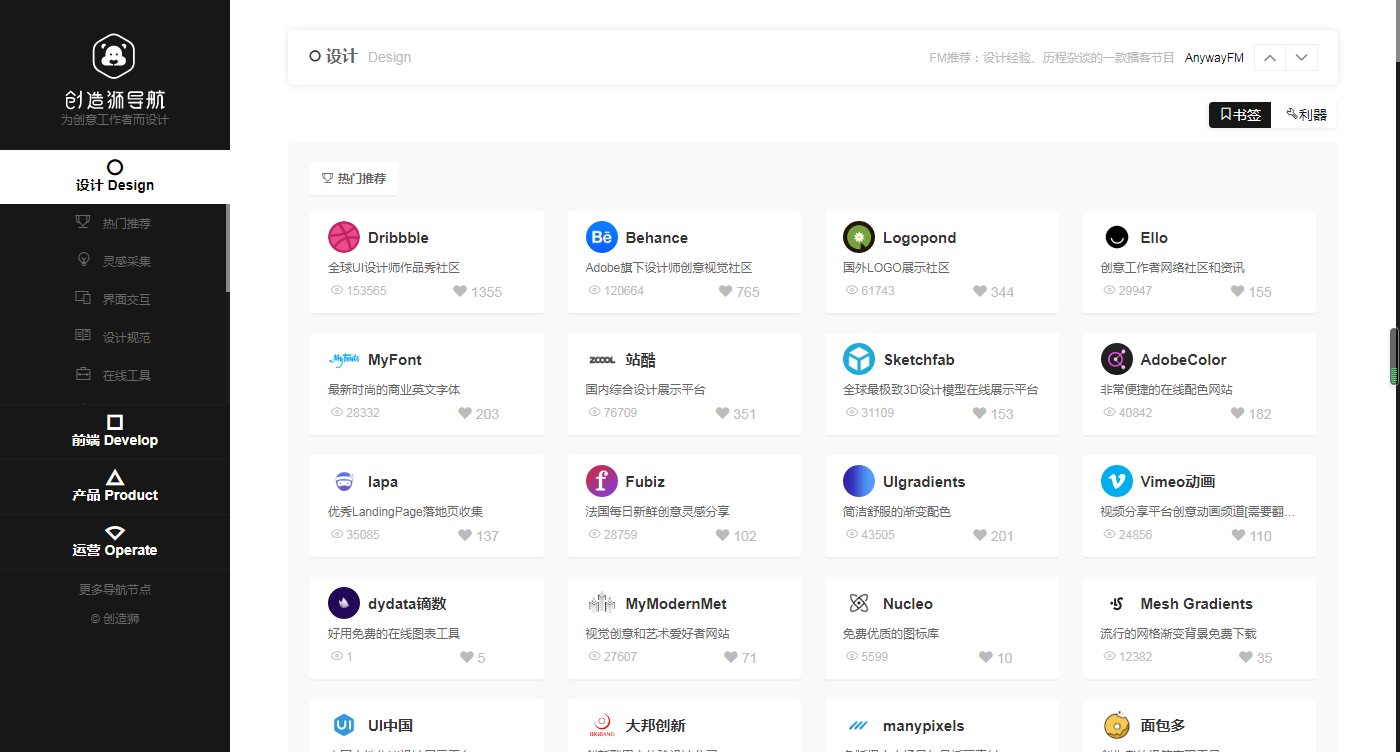
Task: Open the lapa ninja icon
Action: click(343, 481)
